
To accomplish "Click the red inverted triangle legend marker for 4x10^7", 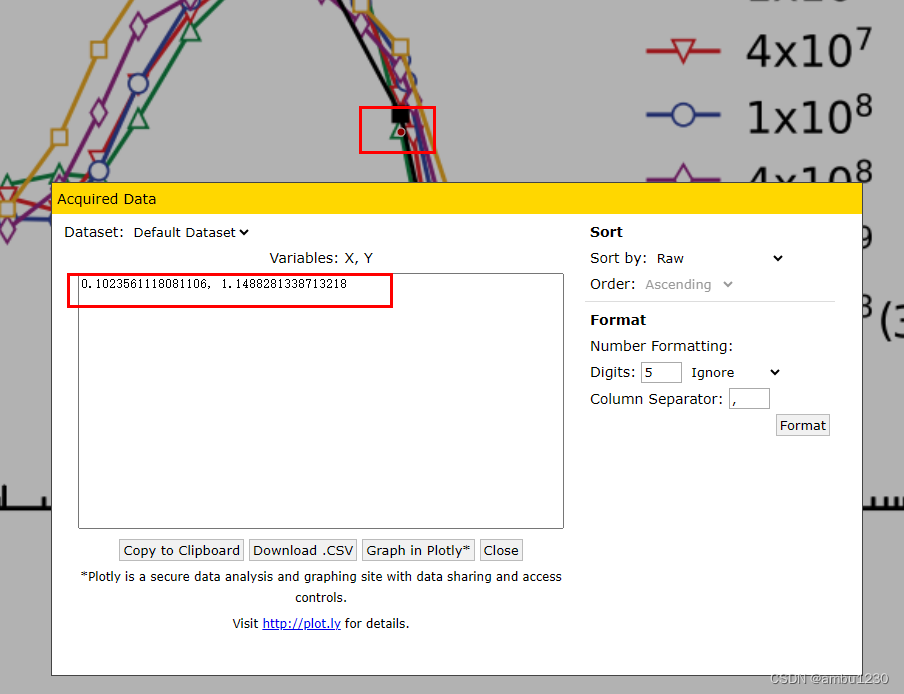I will pyautogui.click(x=683, y=51).
